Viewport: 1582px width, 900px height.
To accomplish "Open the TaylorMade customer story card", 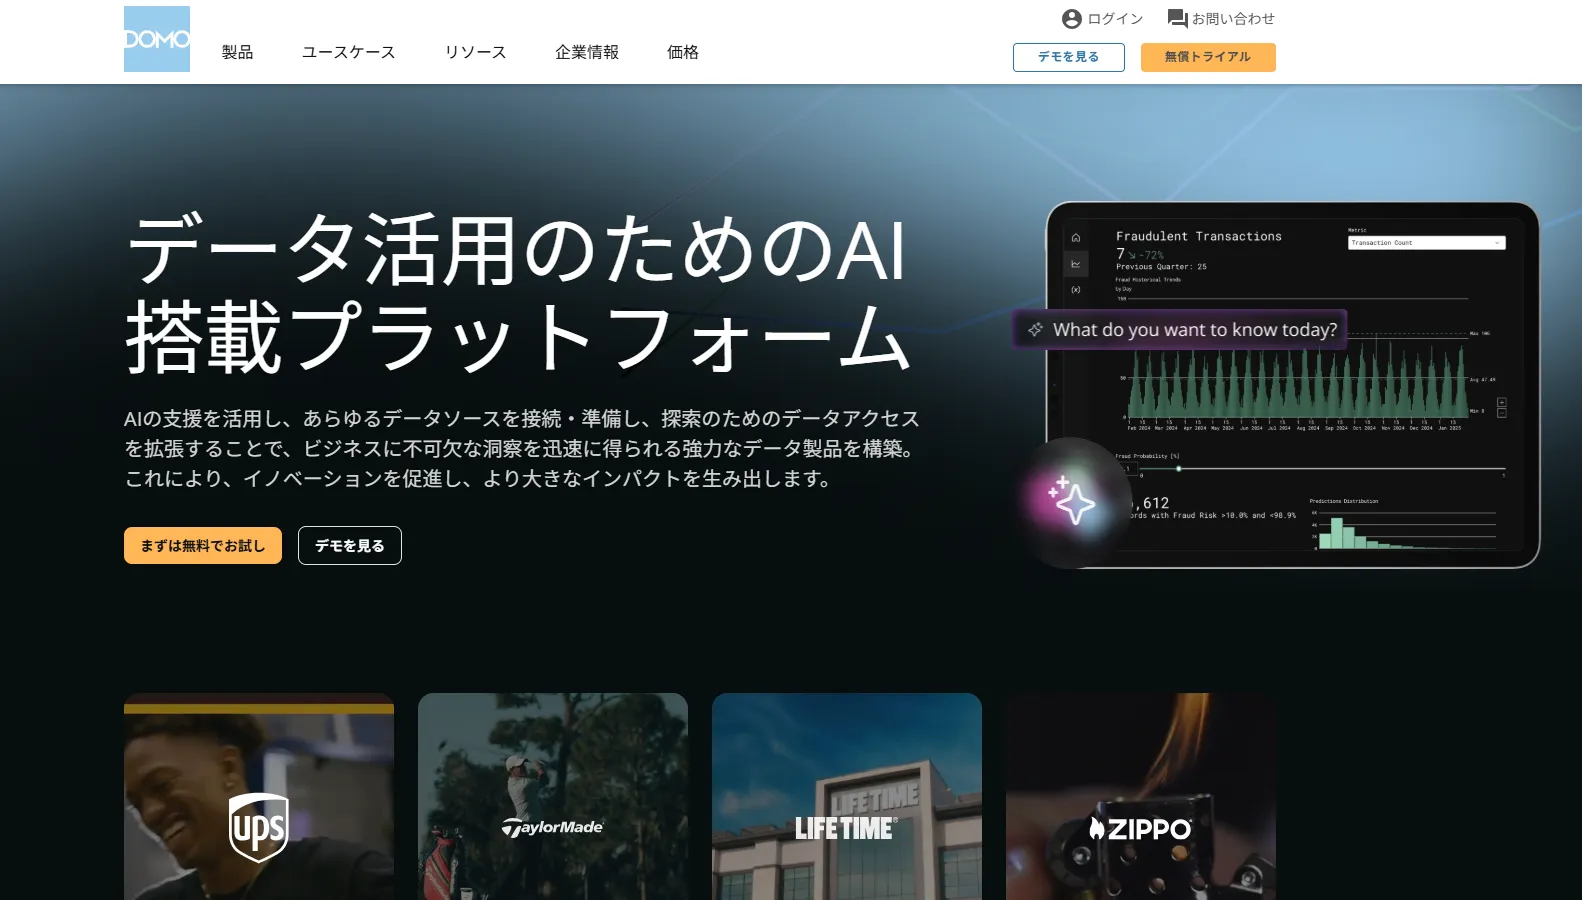I will pos(553,796).
